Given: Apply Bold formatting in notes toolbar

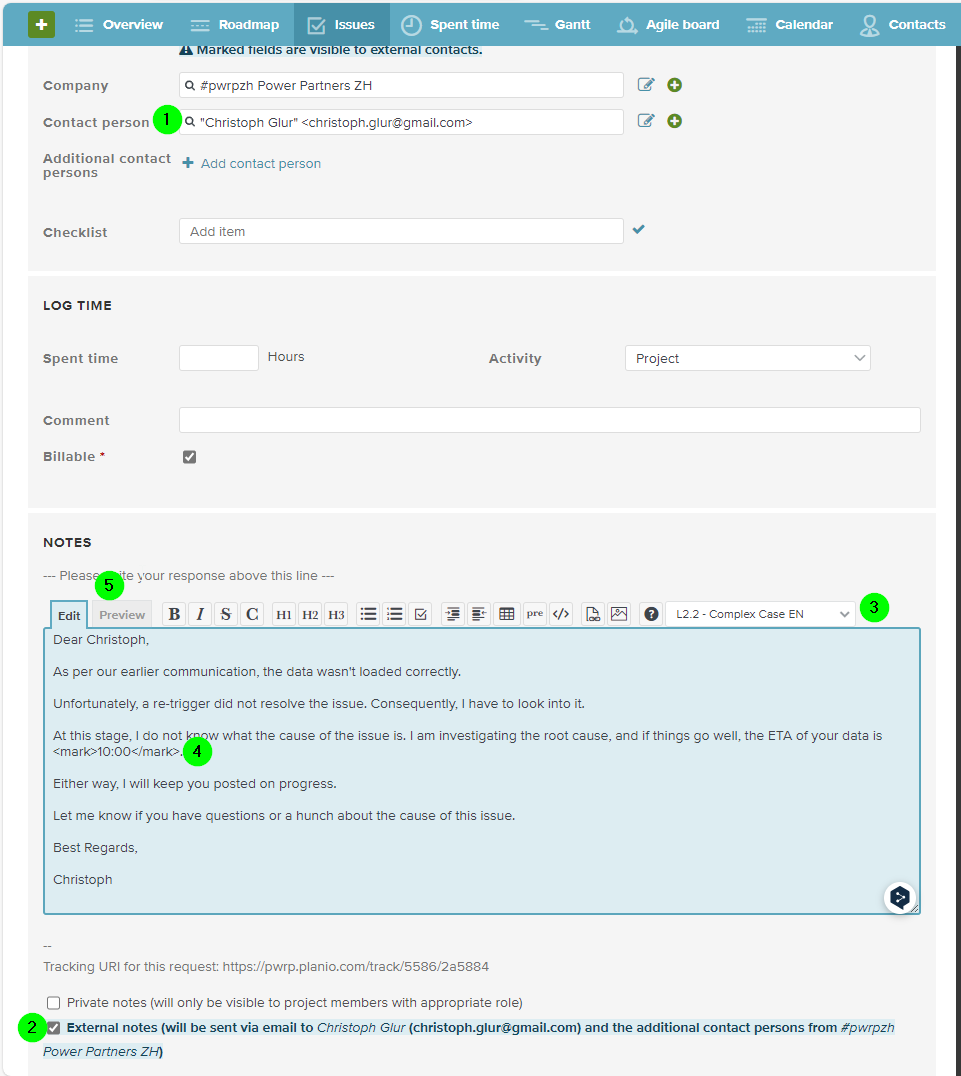Looking at the screenshot, I should (x=174, y=614).
